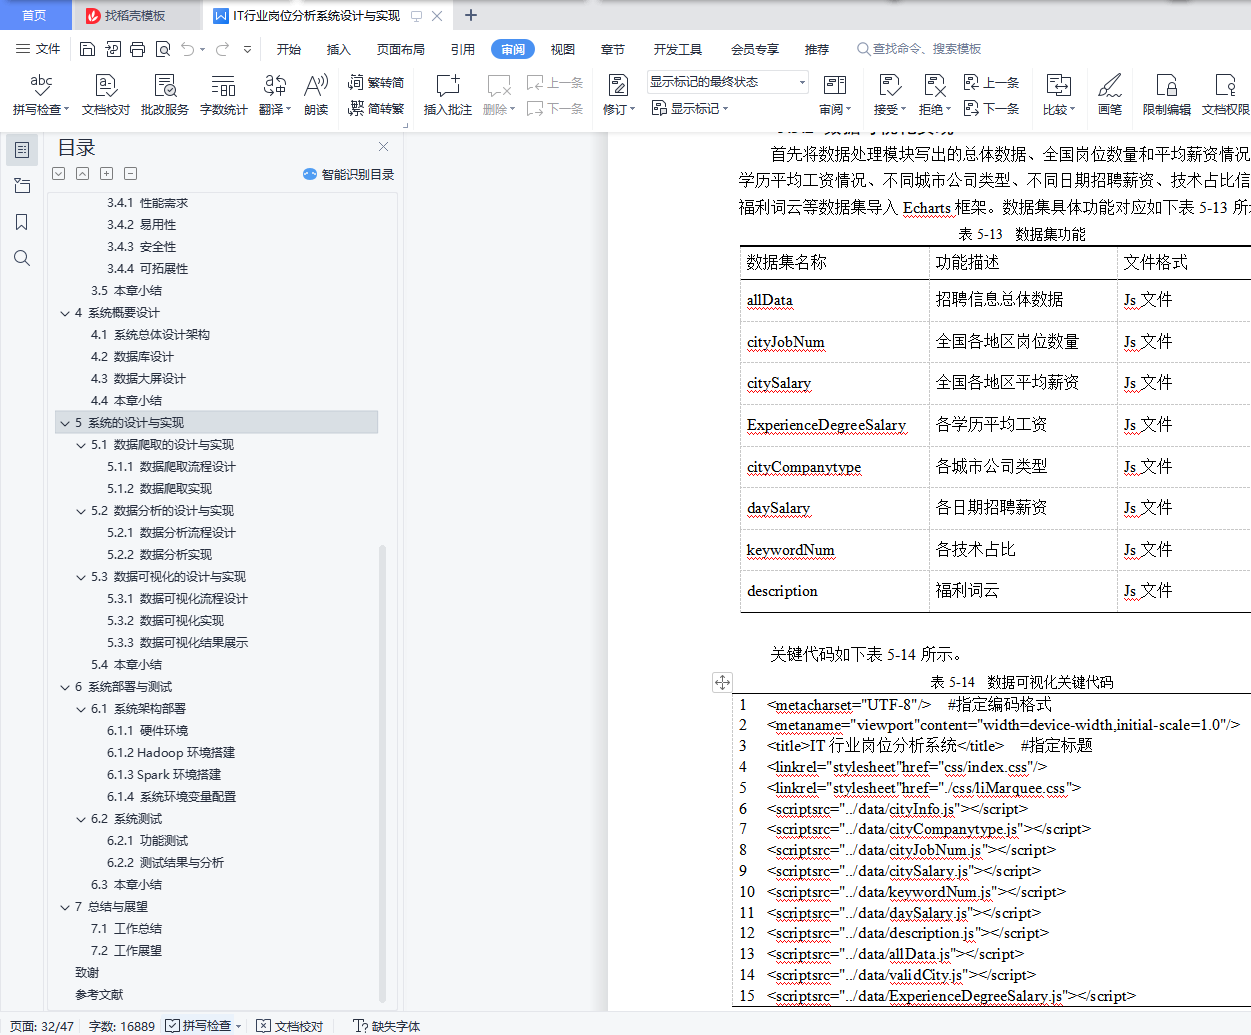
Task: Open the search icon in left sidebar
Action: pos(22,258)
